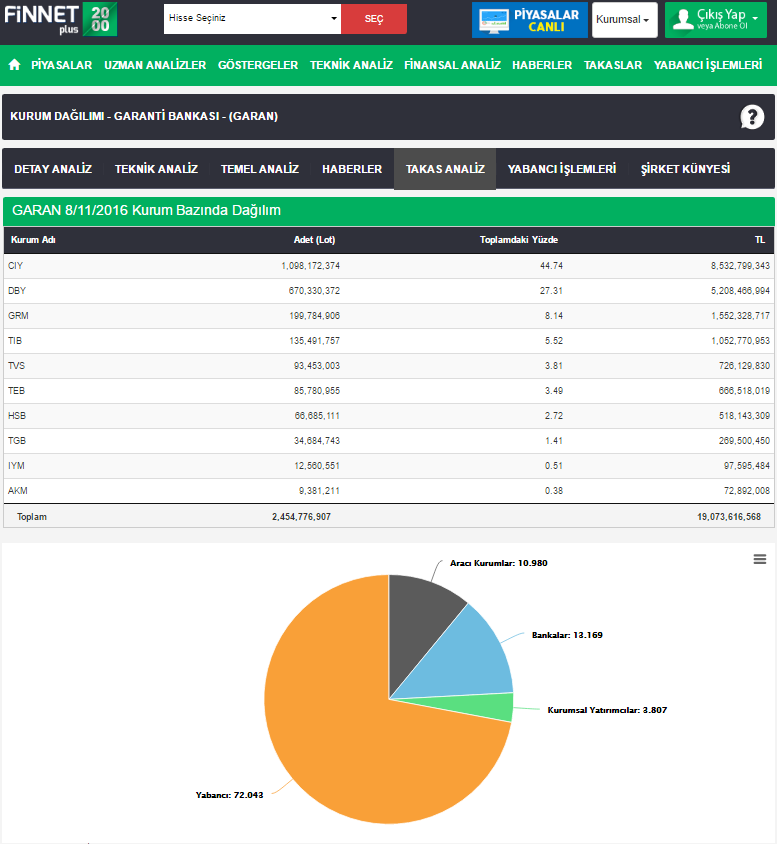
Task: Switch to HABERLER tab in dark tab bar
Action: click(352, 169)
